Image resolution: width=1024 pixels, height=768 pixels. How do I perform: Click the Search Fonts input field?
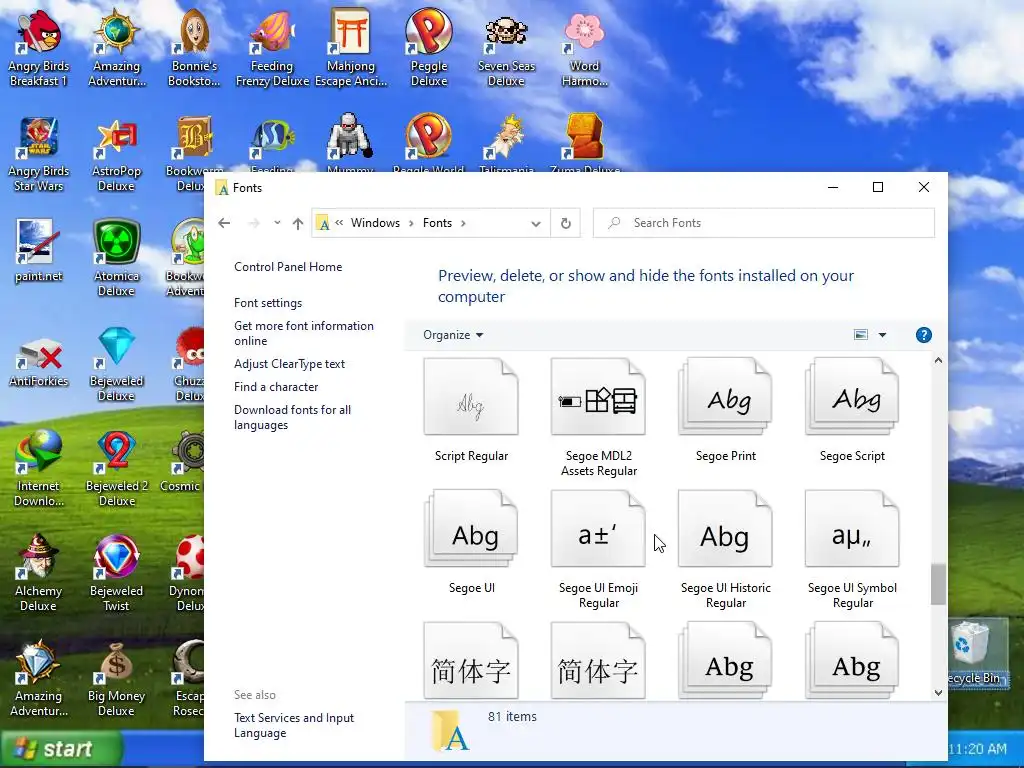coord(764,223)
